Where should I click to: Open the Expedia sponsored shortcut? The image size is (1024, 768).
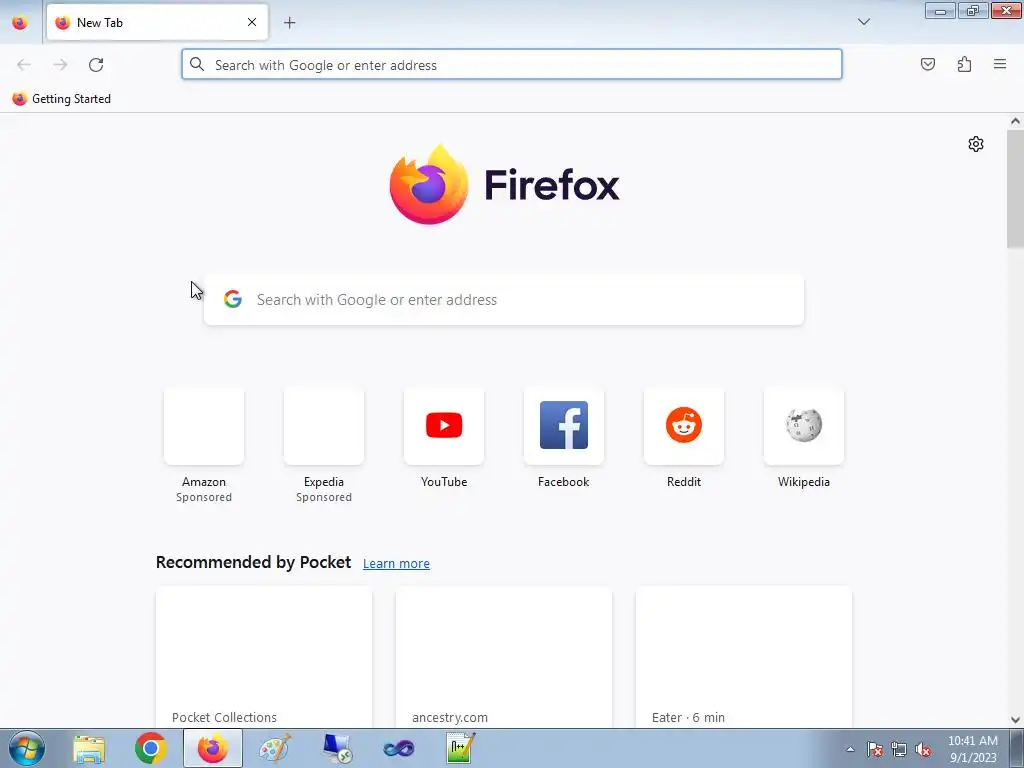[x=324, y=446]
